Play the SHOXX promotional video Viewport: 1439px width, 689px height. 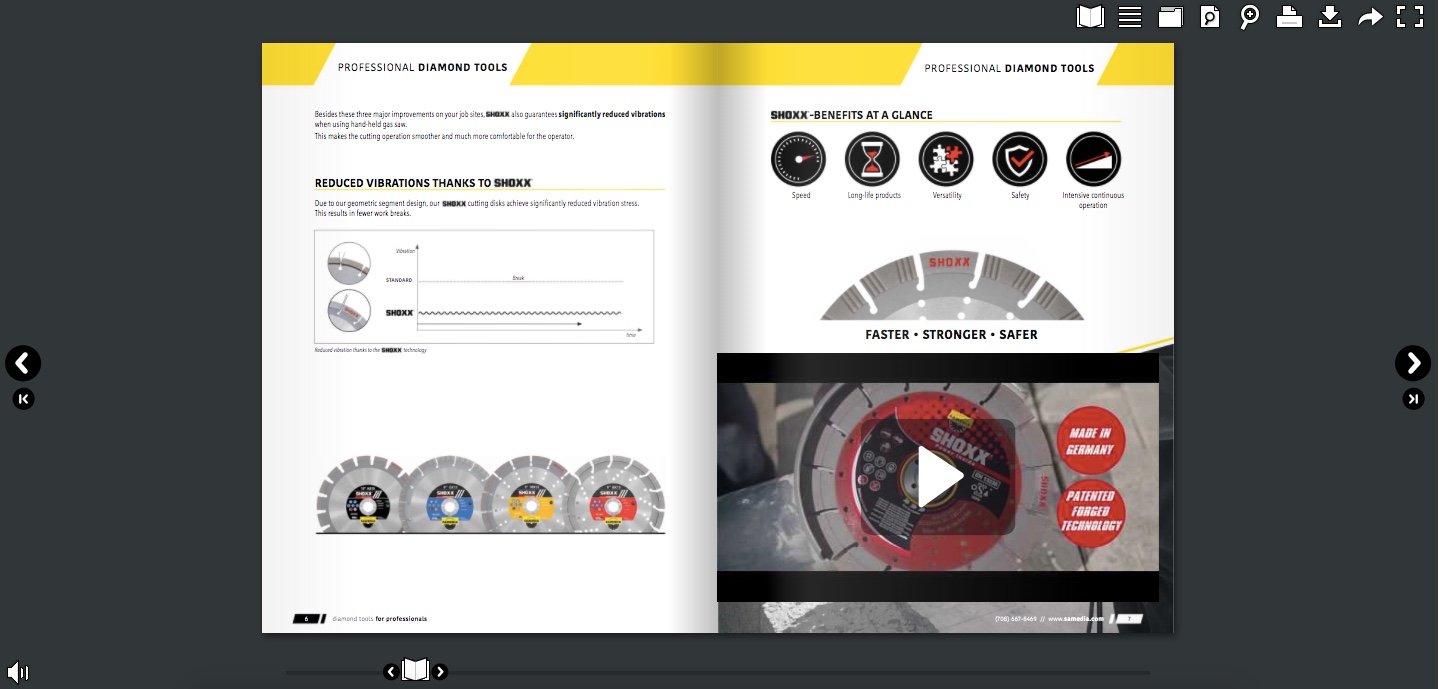(938, 477)
